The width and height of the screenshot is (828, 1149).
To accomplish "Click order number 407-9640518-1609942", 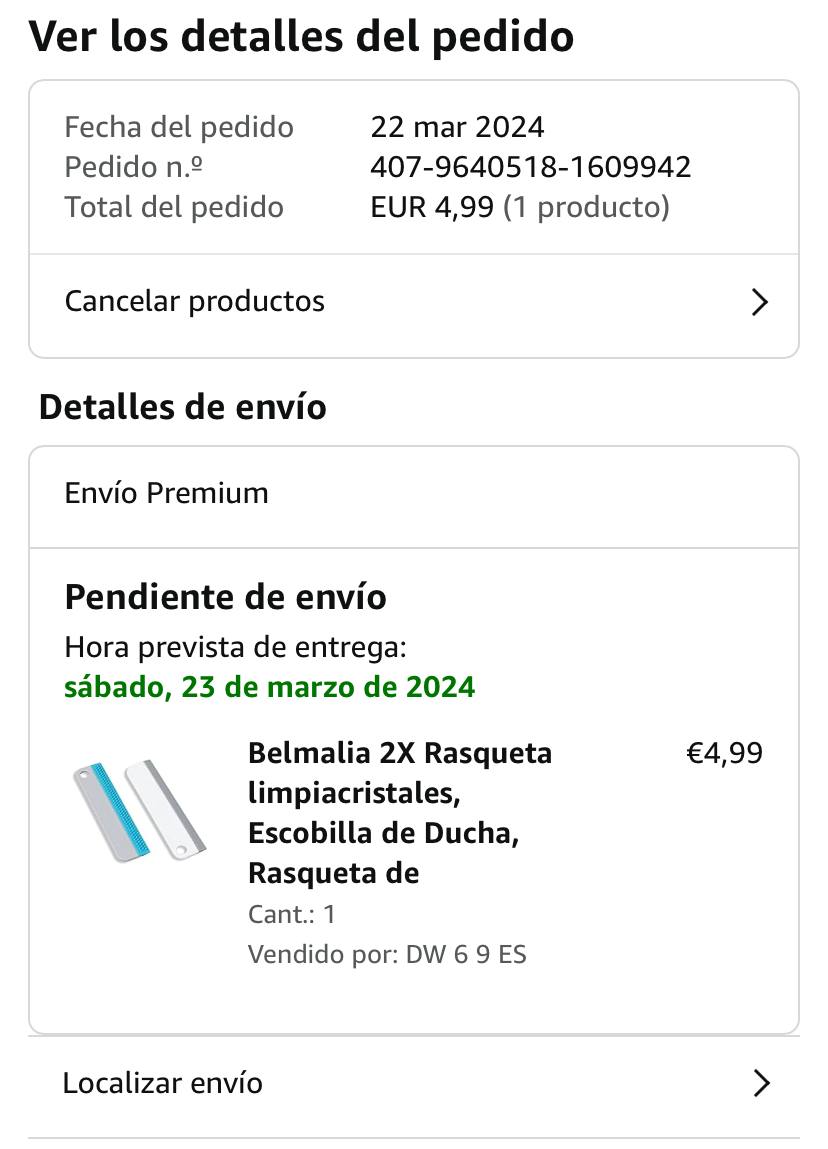I will coord(530,167).
